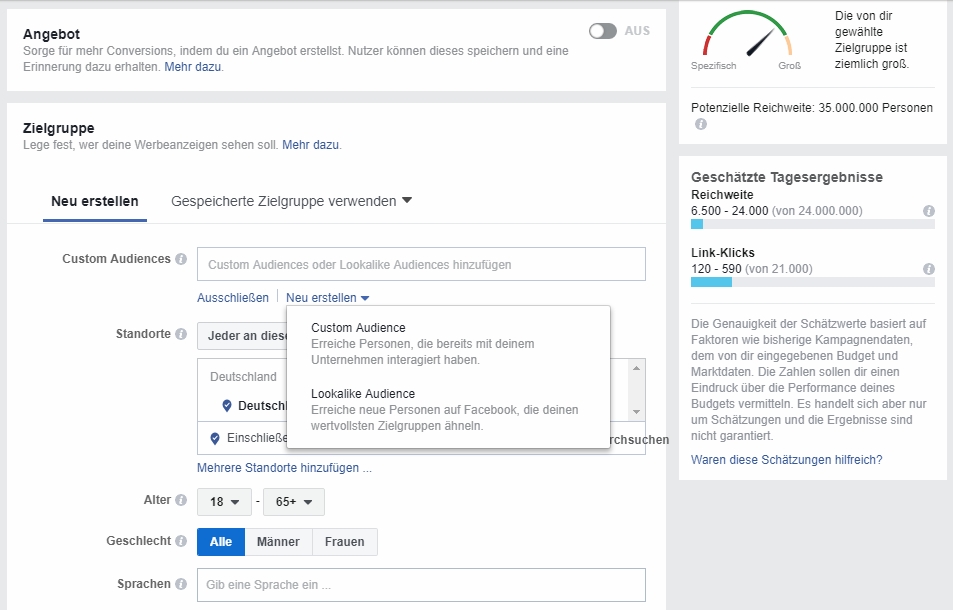The image size is (953, 610).
Task: Click info icon beside Geschlecht label
Action: tap(181, 541)
